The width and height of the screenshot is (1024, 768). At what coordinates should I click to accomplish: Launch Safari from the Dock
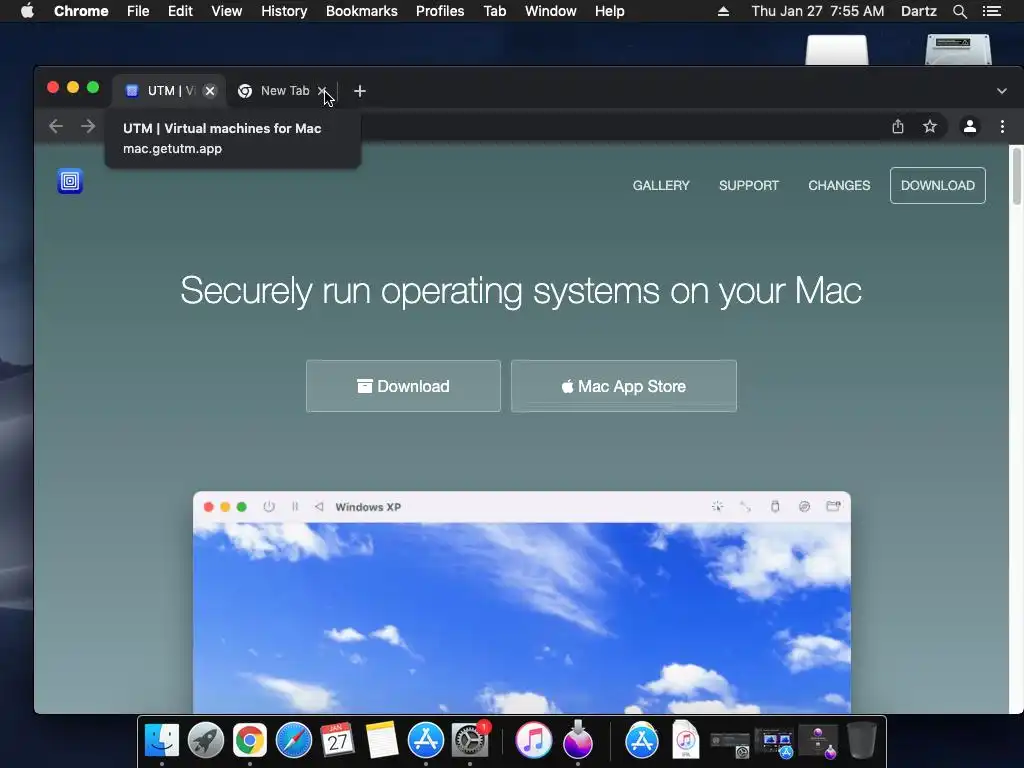click(x=294, y=741)
